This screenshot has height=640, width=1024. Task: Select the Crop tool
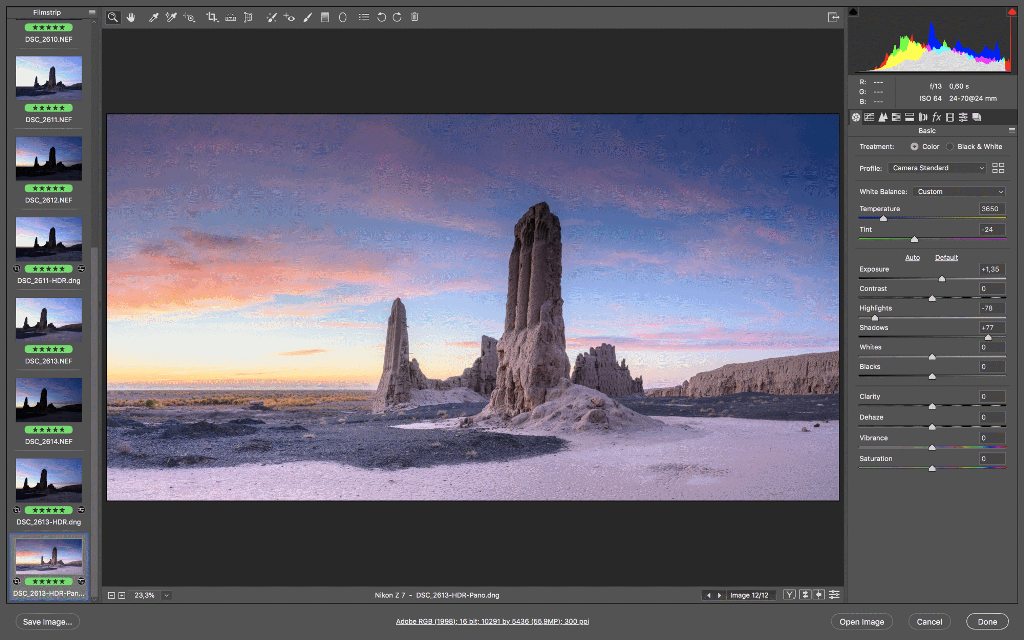pos(210,17)
